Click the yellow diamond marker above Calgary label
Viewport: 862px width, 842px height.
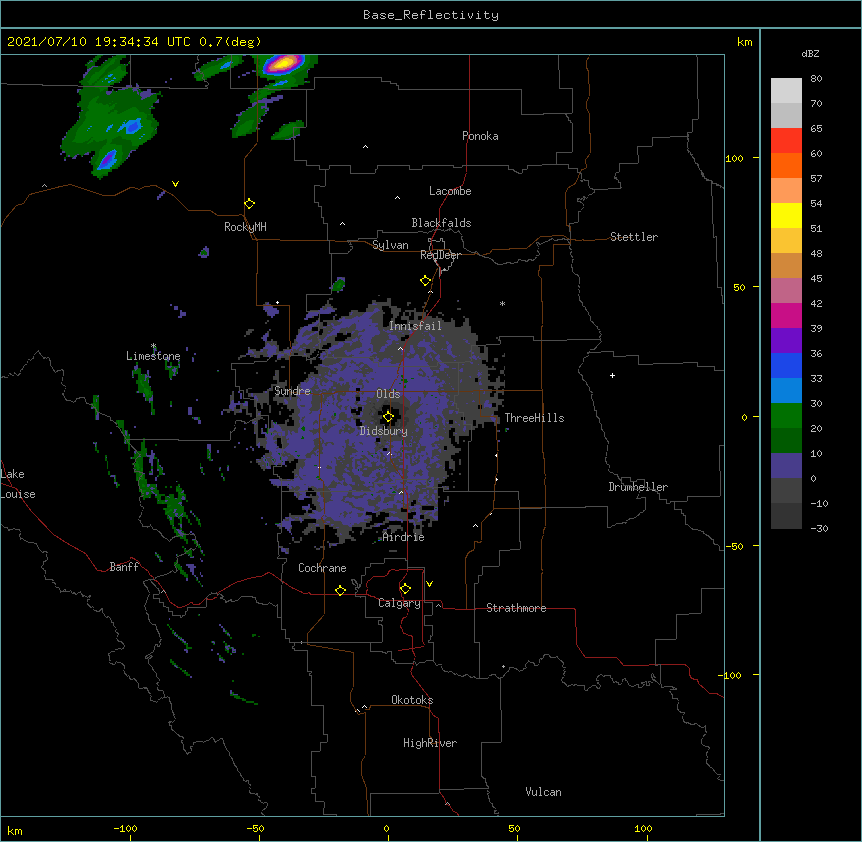tap(405, 589)
